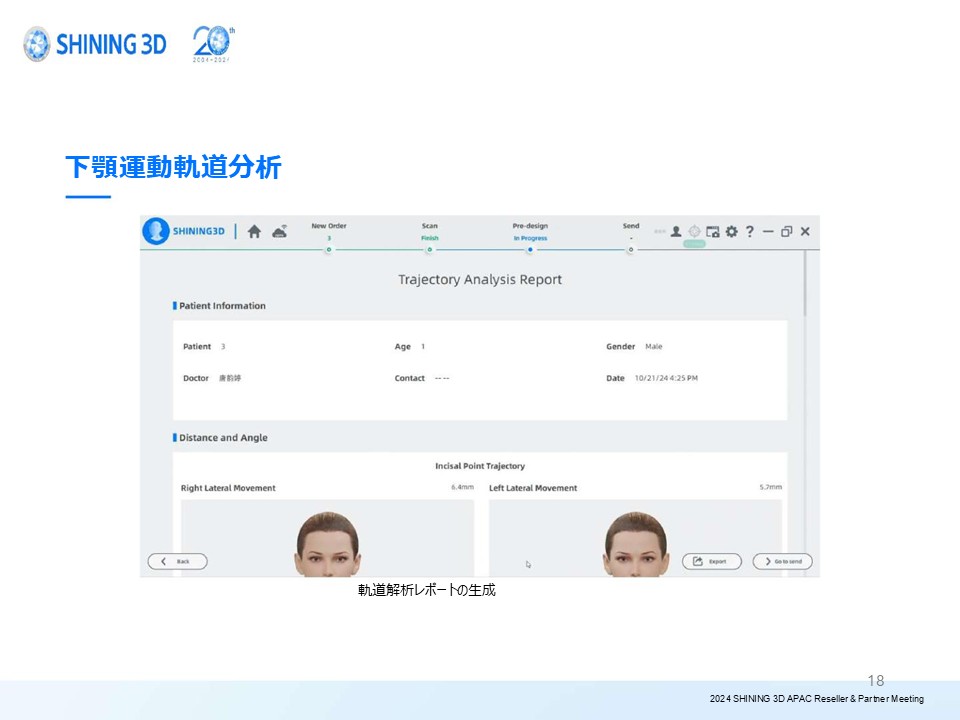The height and width of the screenshot is (720, 960).
Task: Minimize the SHINING3D application window
Action: [768, 231]
